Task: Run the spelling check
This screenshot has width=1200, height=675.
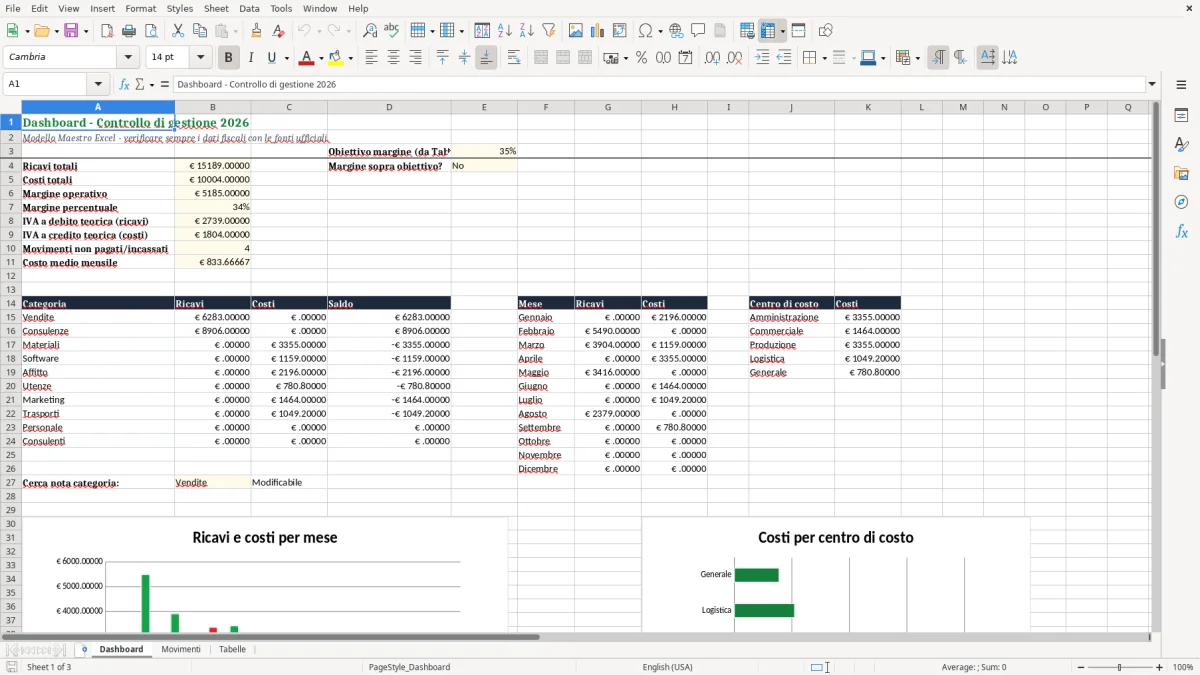Action: pyautogui.click(x=392, y=31)
